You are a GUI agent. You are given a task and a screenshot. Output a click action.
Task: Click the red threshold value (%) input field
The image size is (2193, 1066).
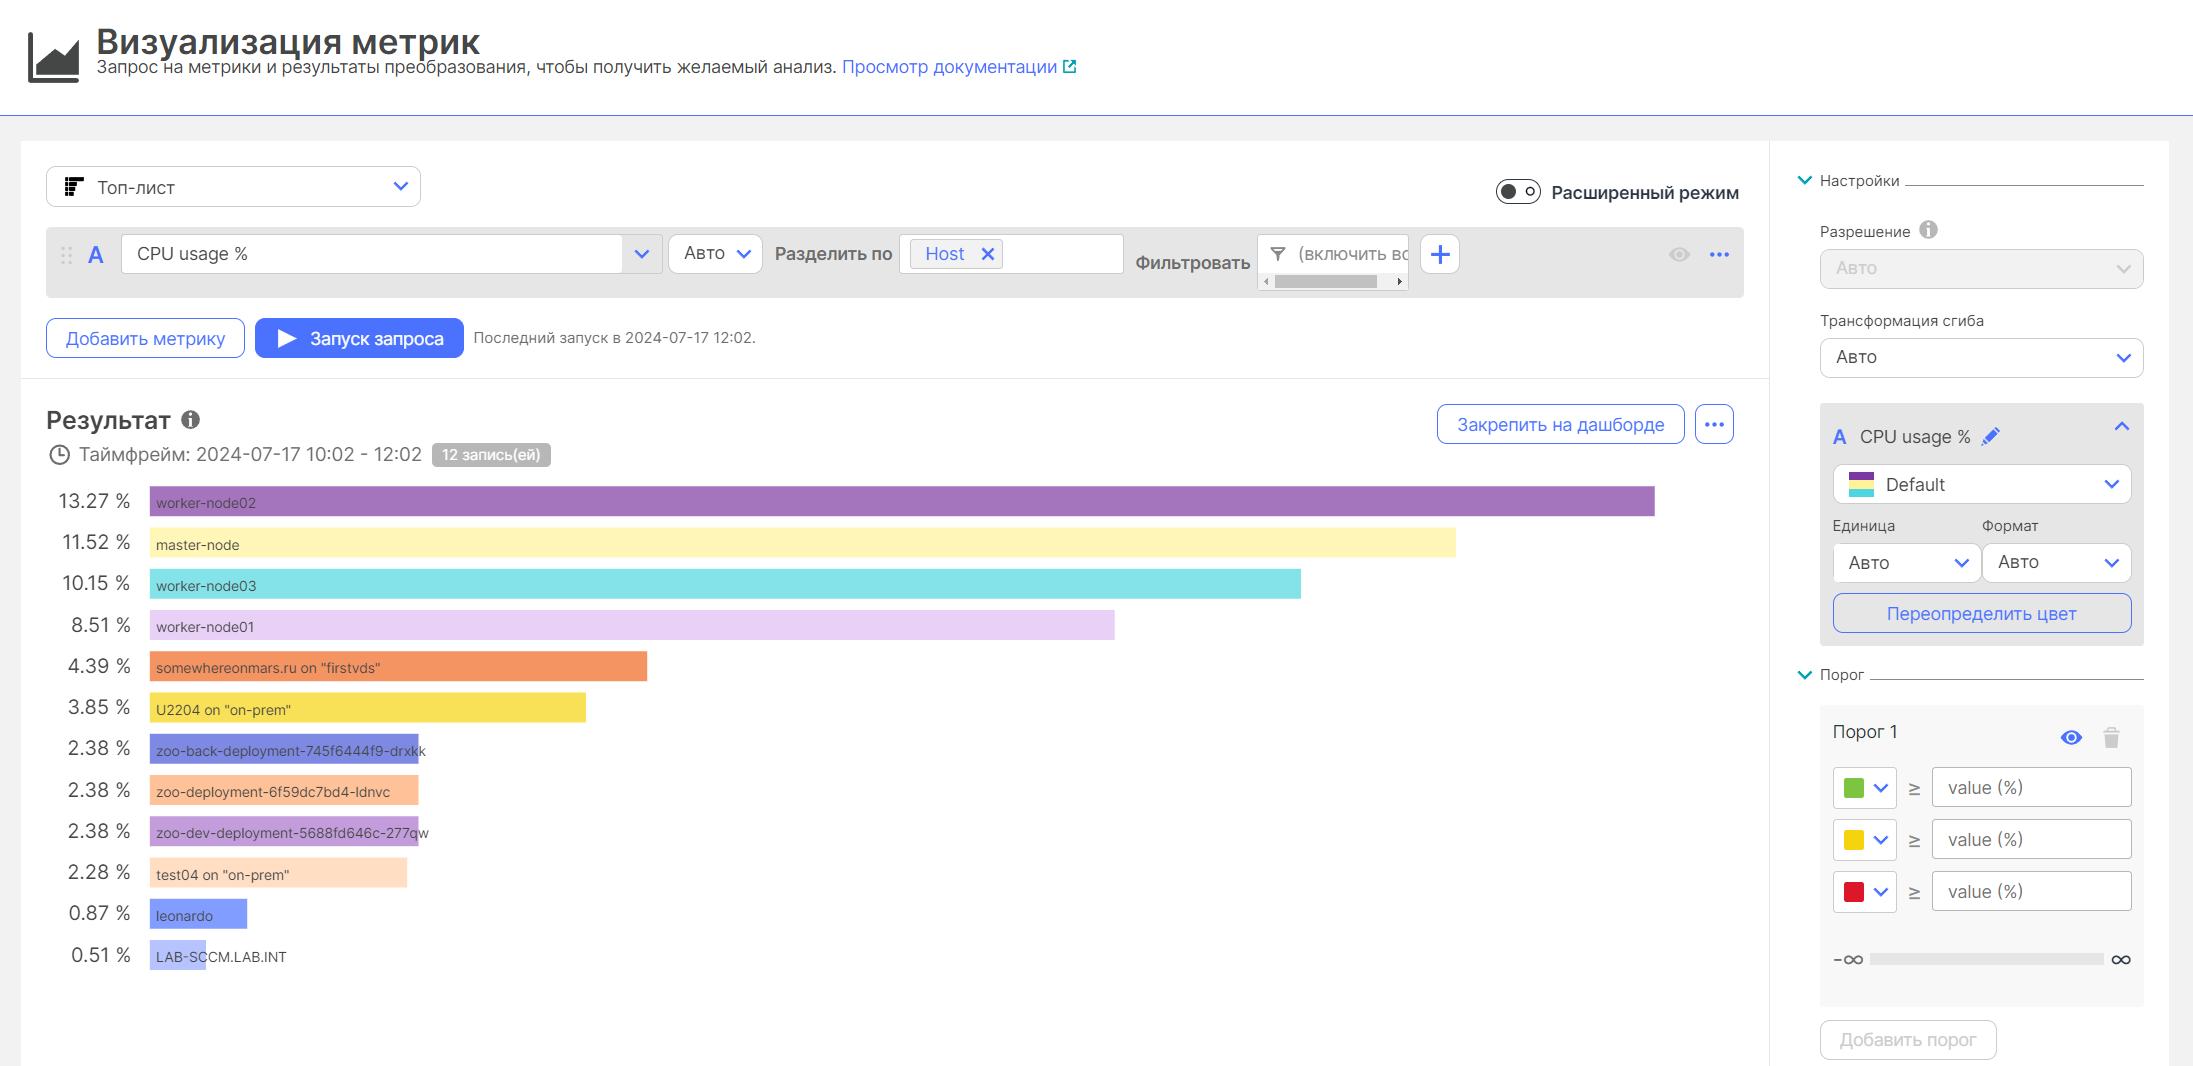click(2030, 892)
